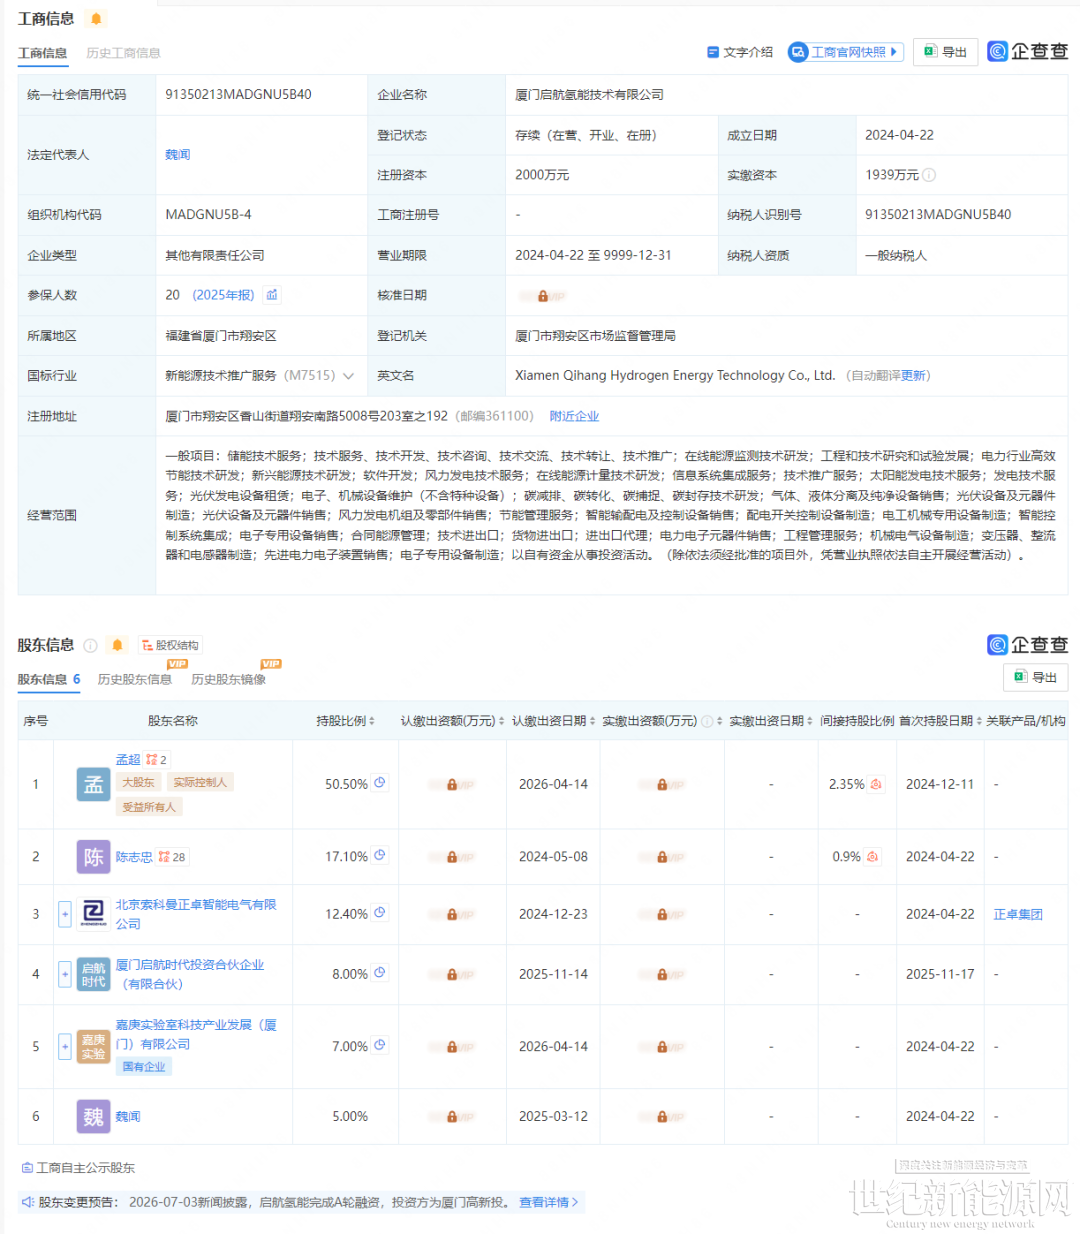Open 工商官网快照 snapshot button

[x=846, y=52]
